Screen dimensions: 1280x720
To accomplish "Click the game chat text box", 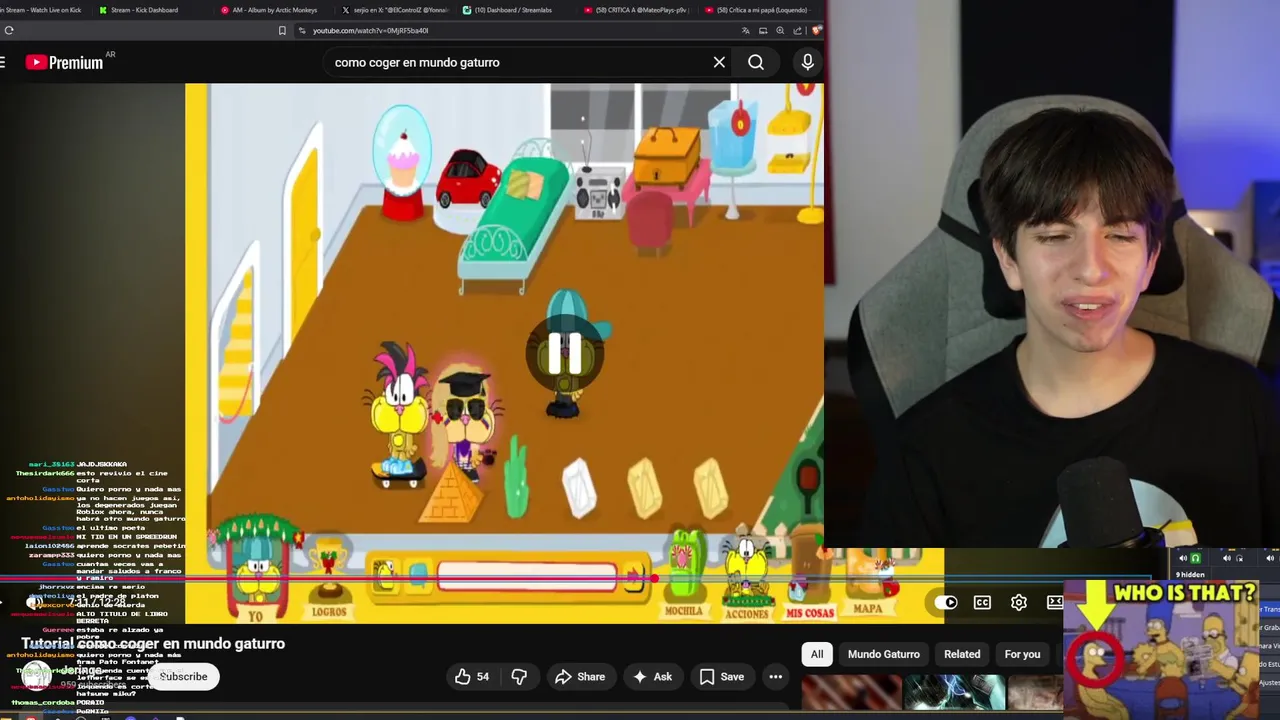I will pyautogui.click(x=527, y=577).
